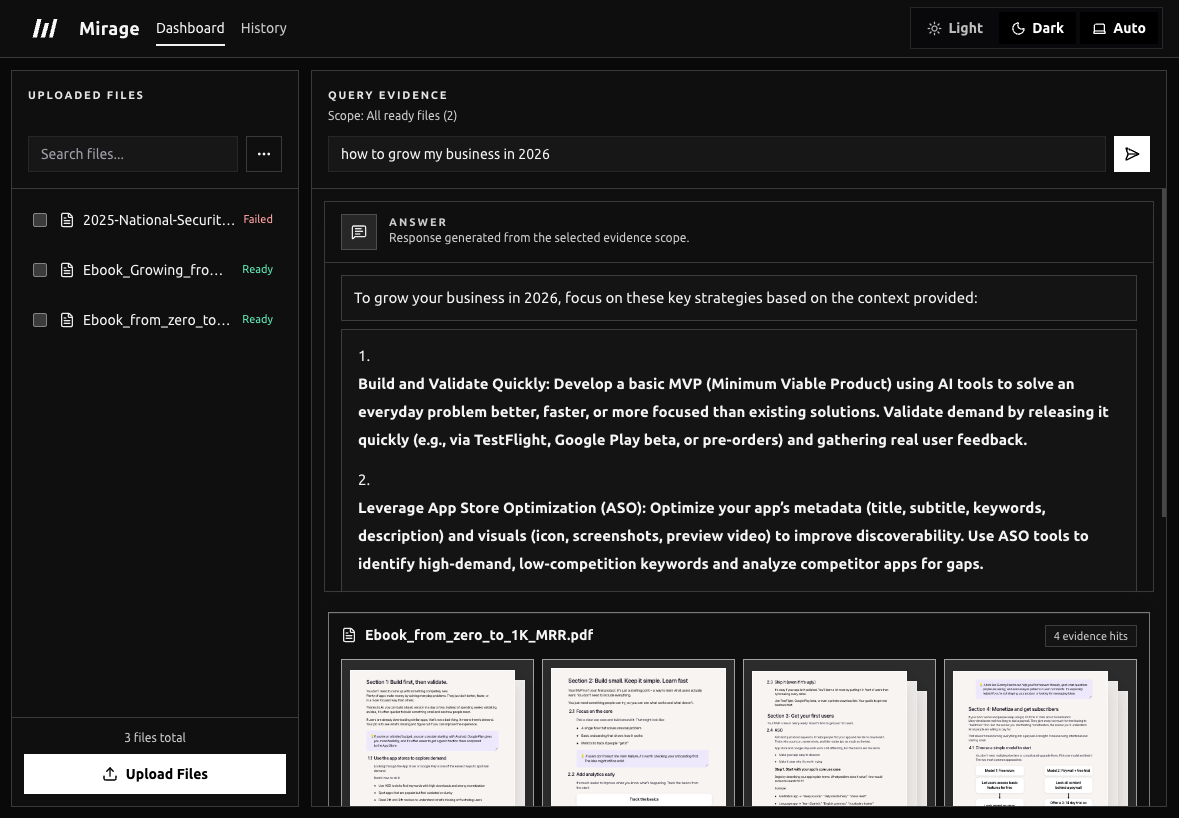
Task: Click the answer chat bubble icon
Action: coord(359,231)
